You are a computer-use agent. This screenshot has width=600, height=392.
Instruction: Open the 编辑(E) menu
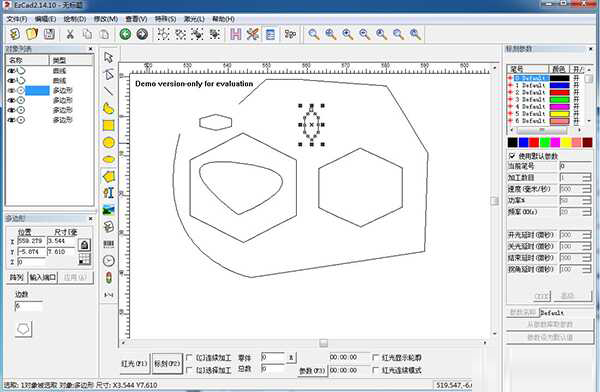45,19
